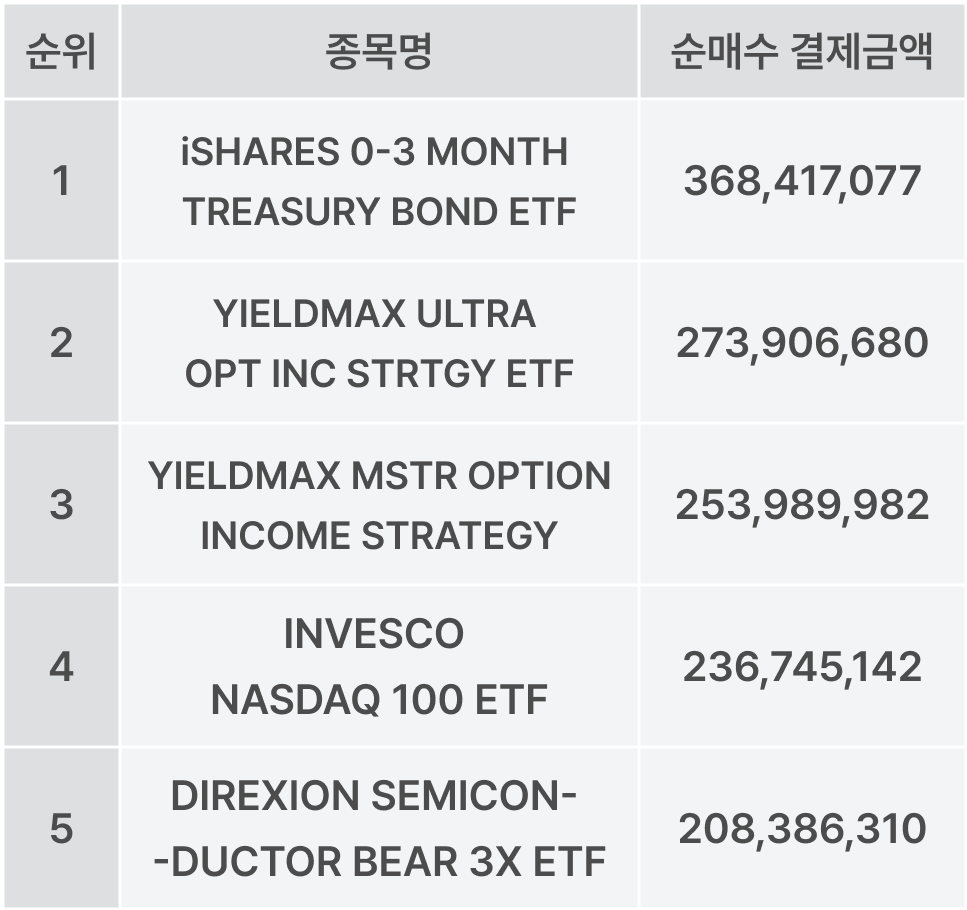Click the TREASURY BOND ETF text line
This screenshot has height=910, width=967.
coord(380,212)
